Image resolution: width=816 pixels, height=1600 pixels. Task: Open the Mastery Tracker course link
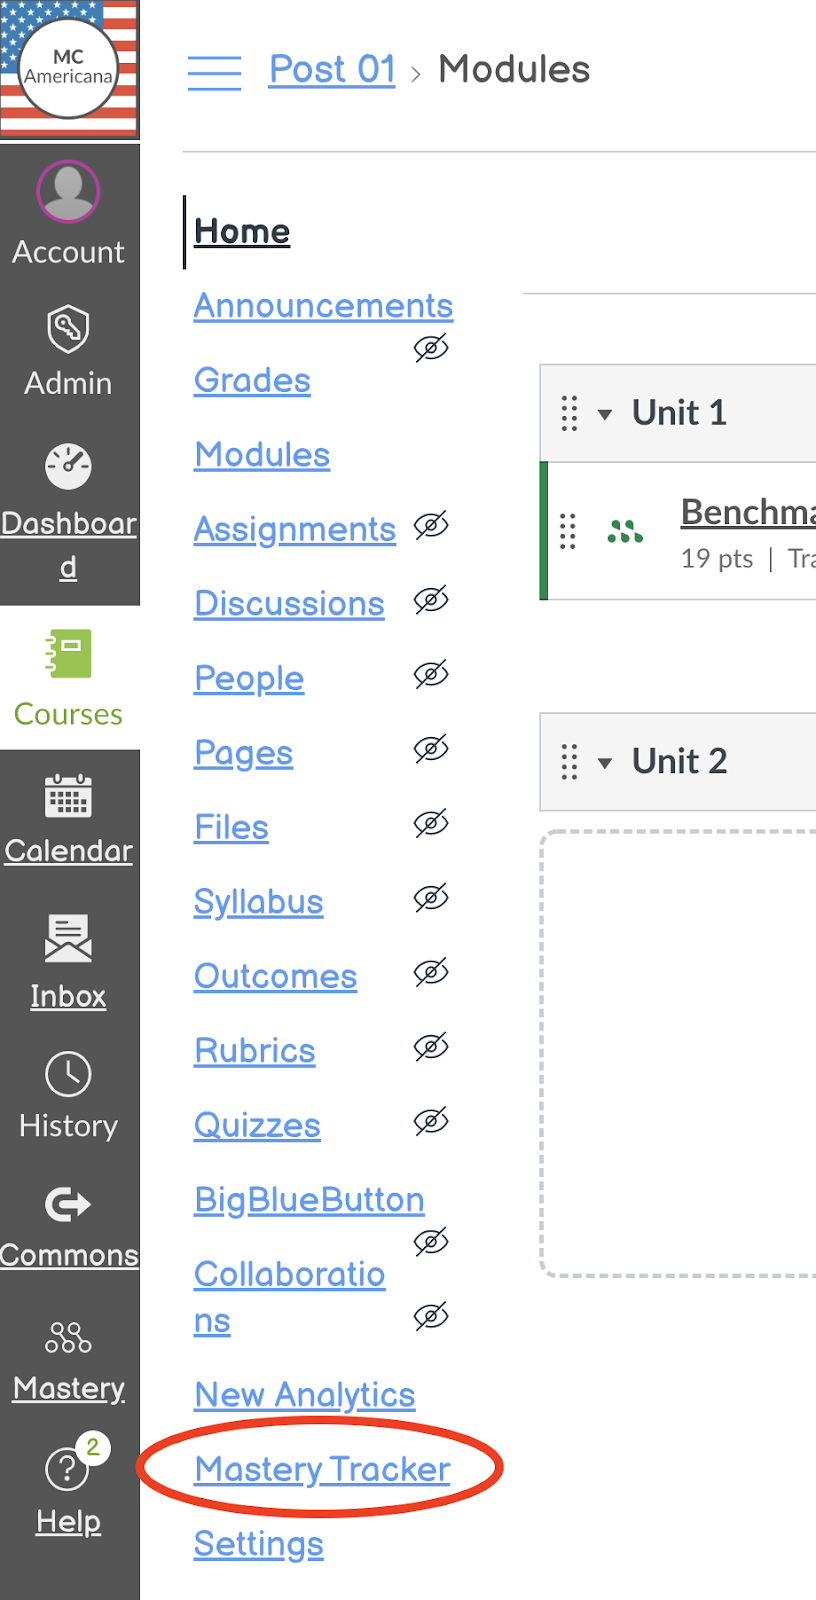[322, 1469]
